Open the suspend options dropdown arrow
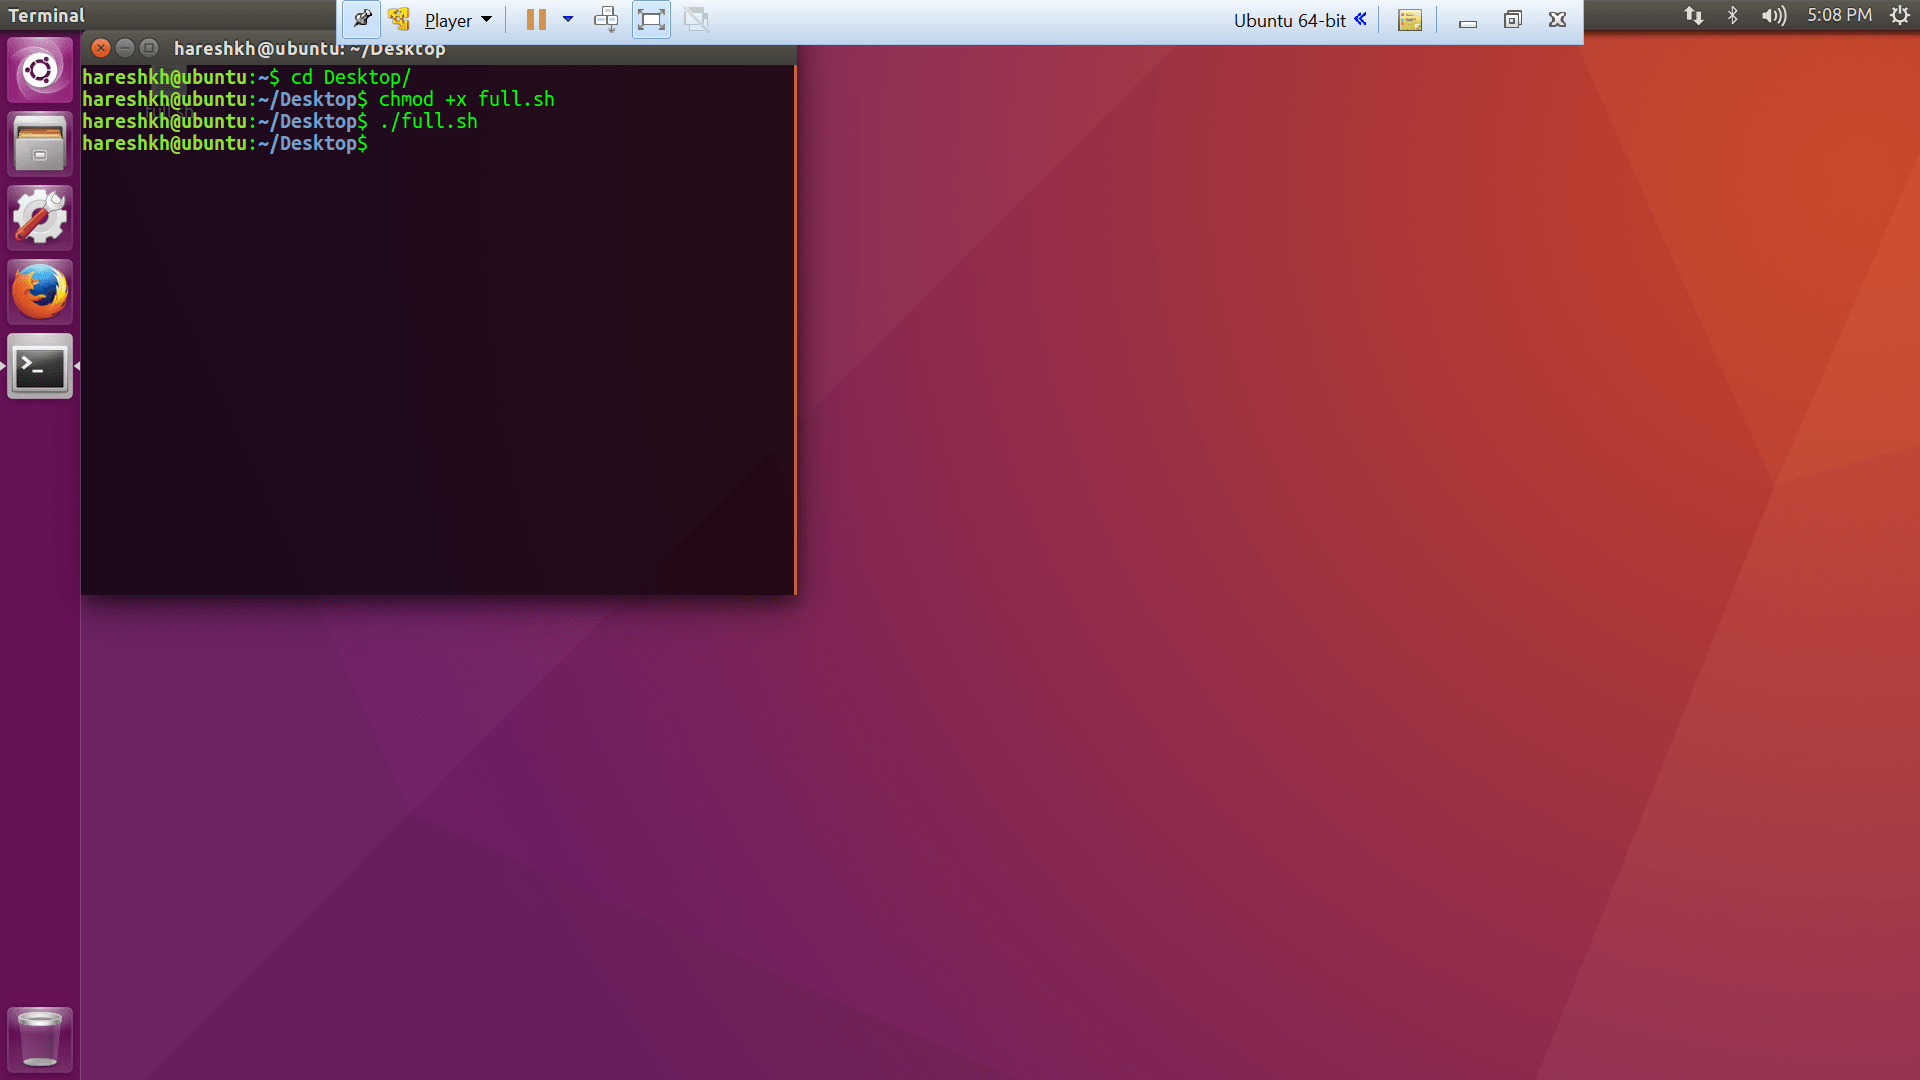The height and width of the screenshot is (1080, 1920). [568, 19]
